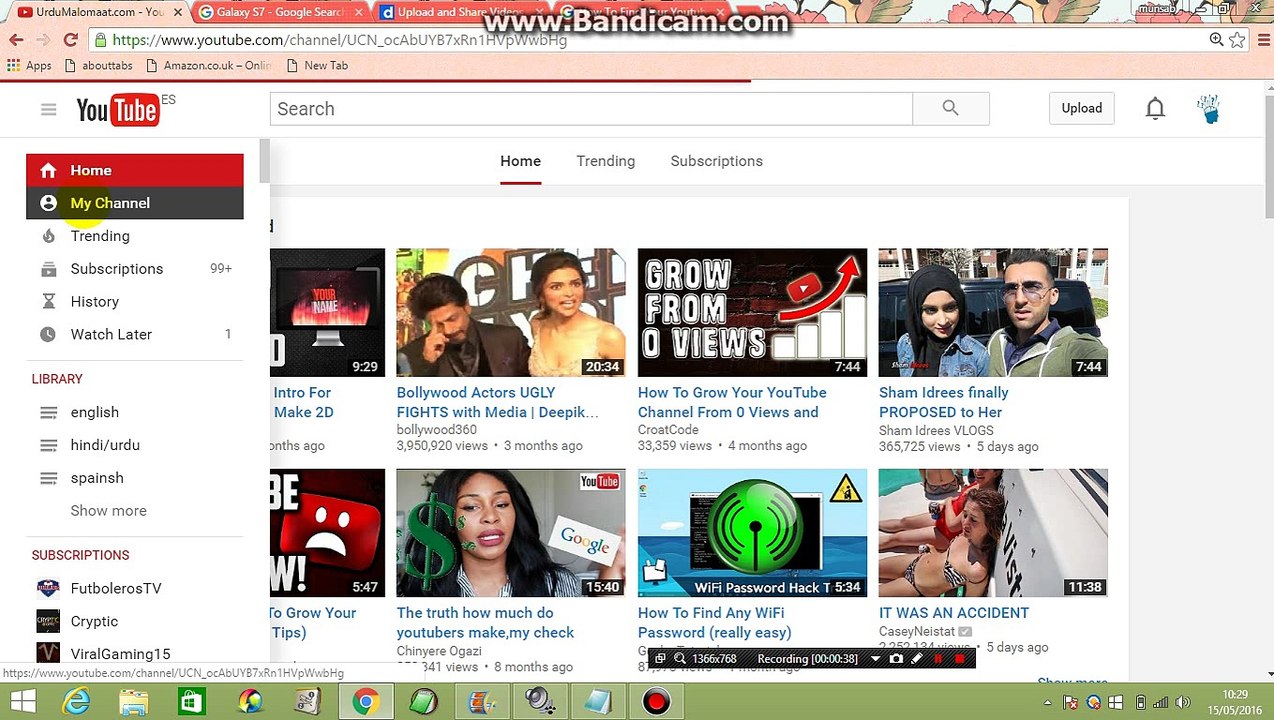Viewport: 1274px width, 720px height.
Task: Click the ViralGaming15 channel avatar
Action: click(x=48, y=654)
